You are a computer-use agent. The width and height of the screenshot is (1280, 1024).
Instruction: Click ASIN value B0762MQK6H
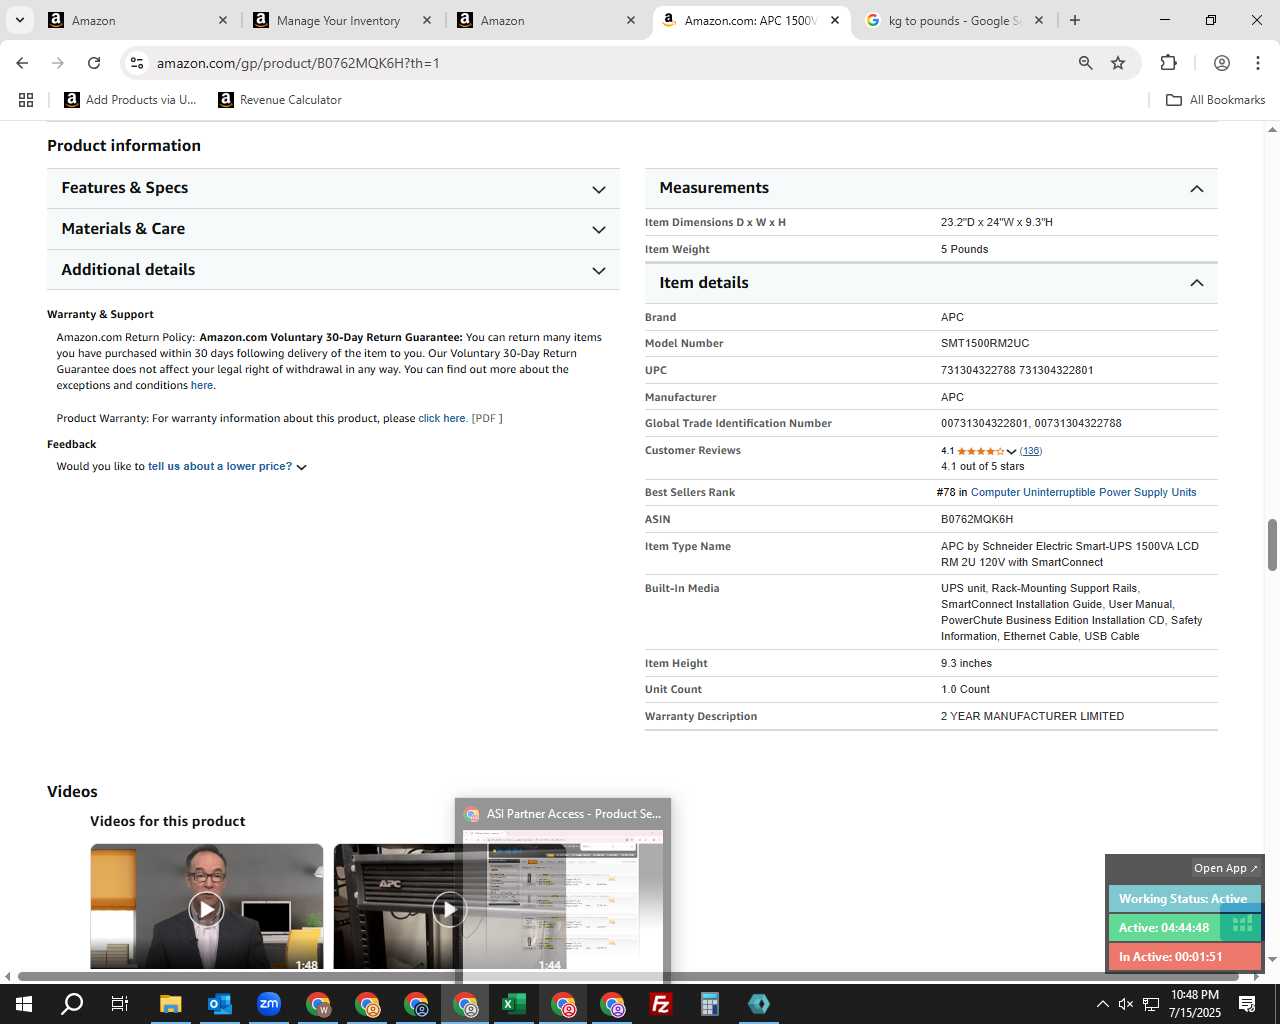[977, 519]
